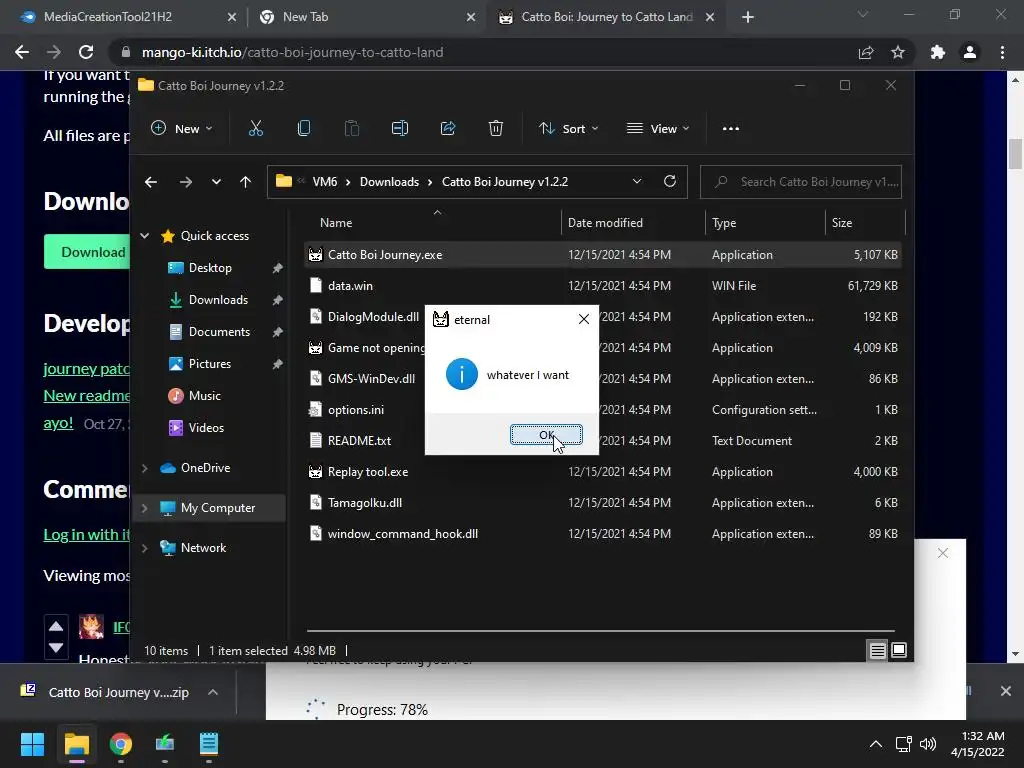Close the eternal message dialog
Image resolution: width=1024 pixels, height=768 pixels.
pos(584,319)
